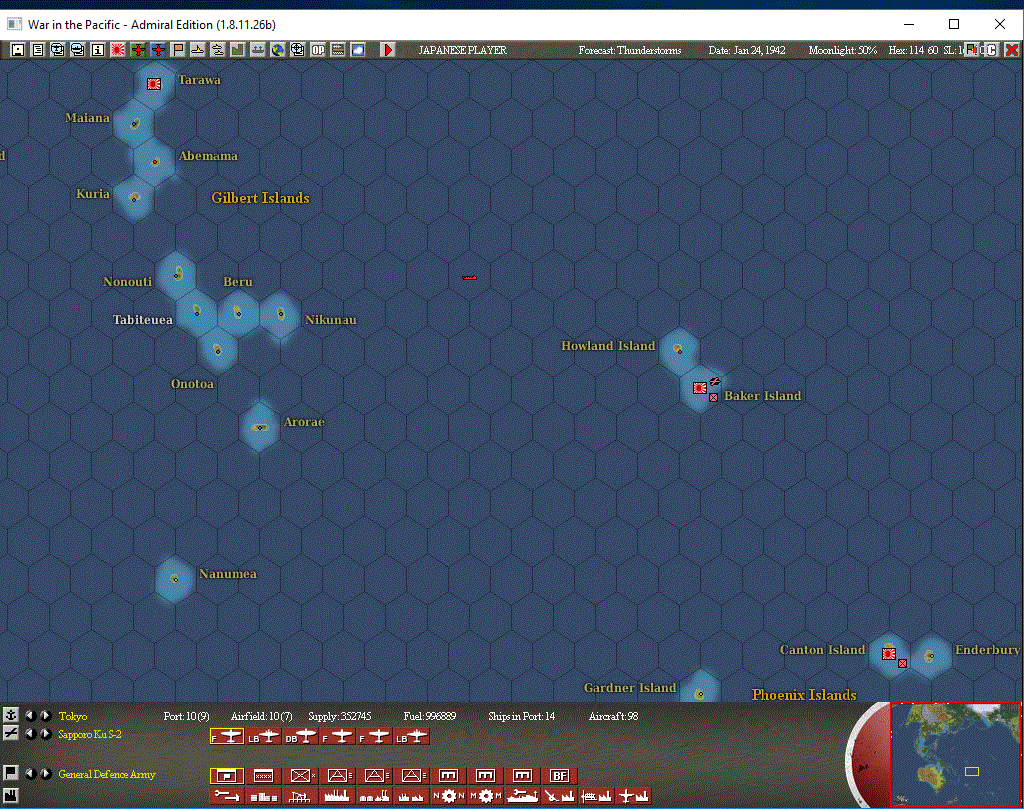The image size is (1024, 809).
Task: Click the Canton Island base flag marker
Action: coord(889,653)
